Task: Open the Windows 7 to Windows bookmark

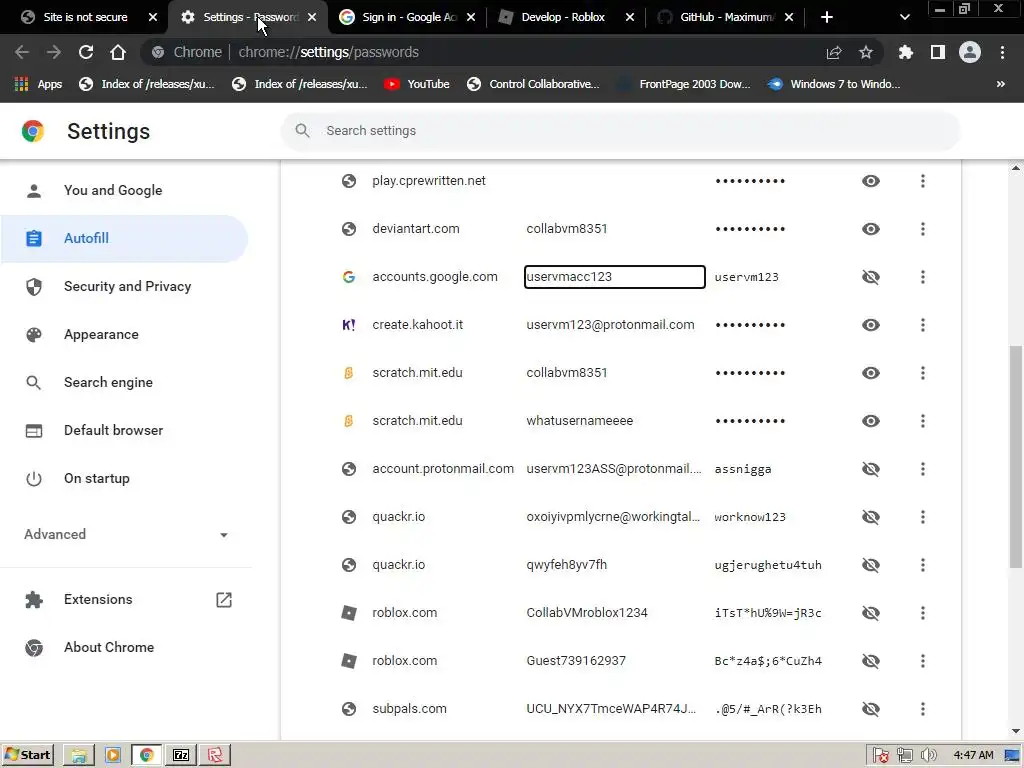Action: pyautogui.click(x=834, y=84)
